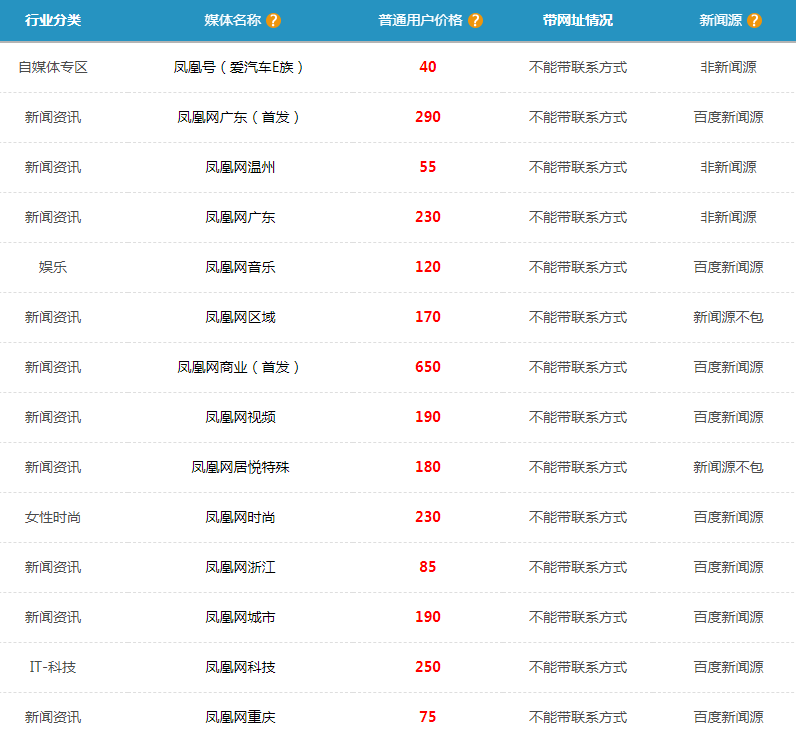Click the help icon beside 新闻源 header

click(x=754, y=20)
